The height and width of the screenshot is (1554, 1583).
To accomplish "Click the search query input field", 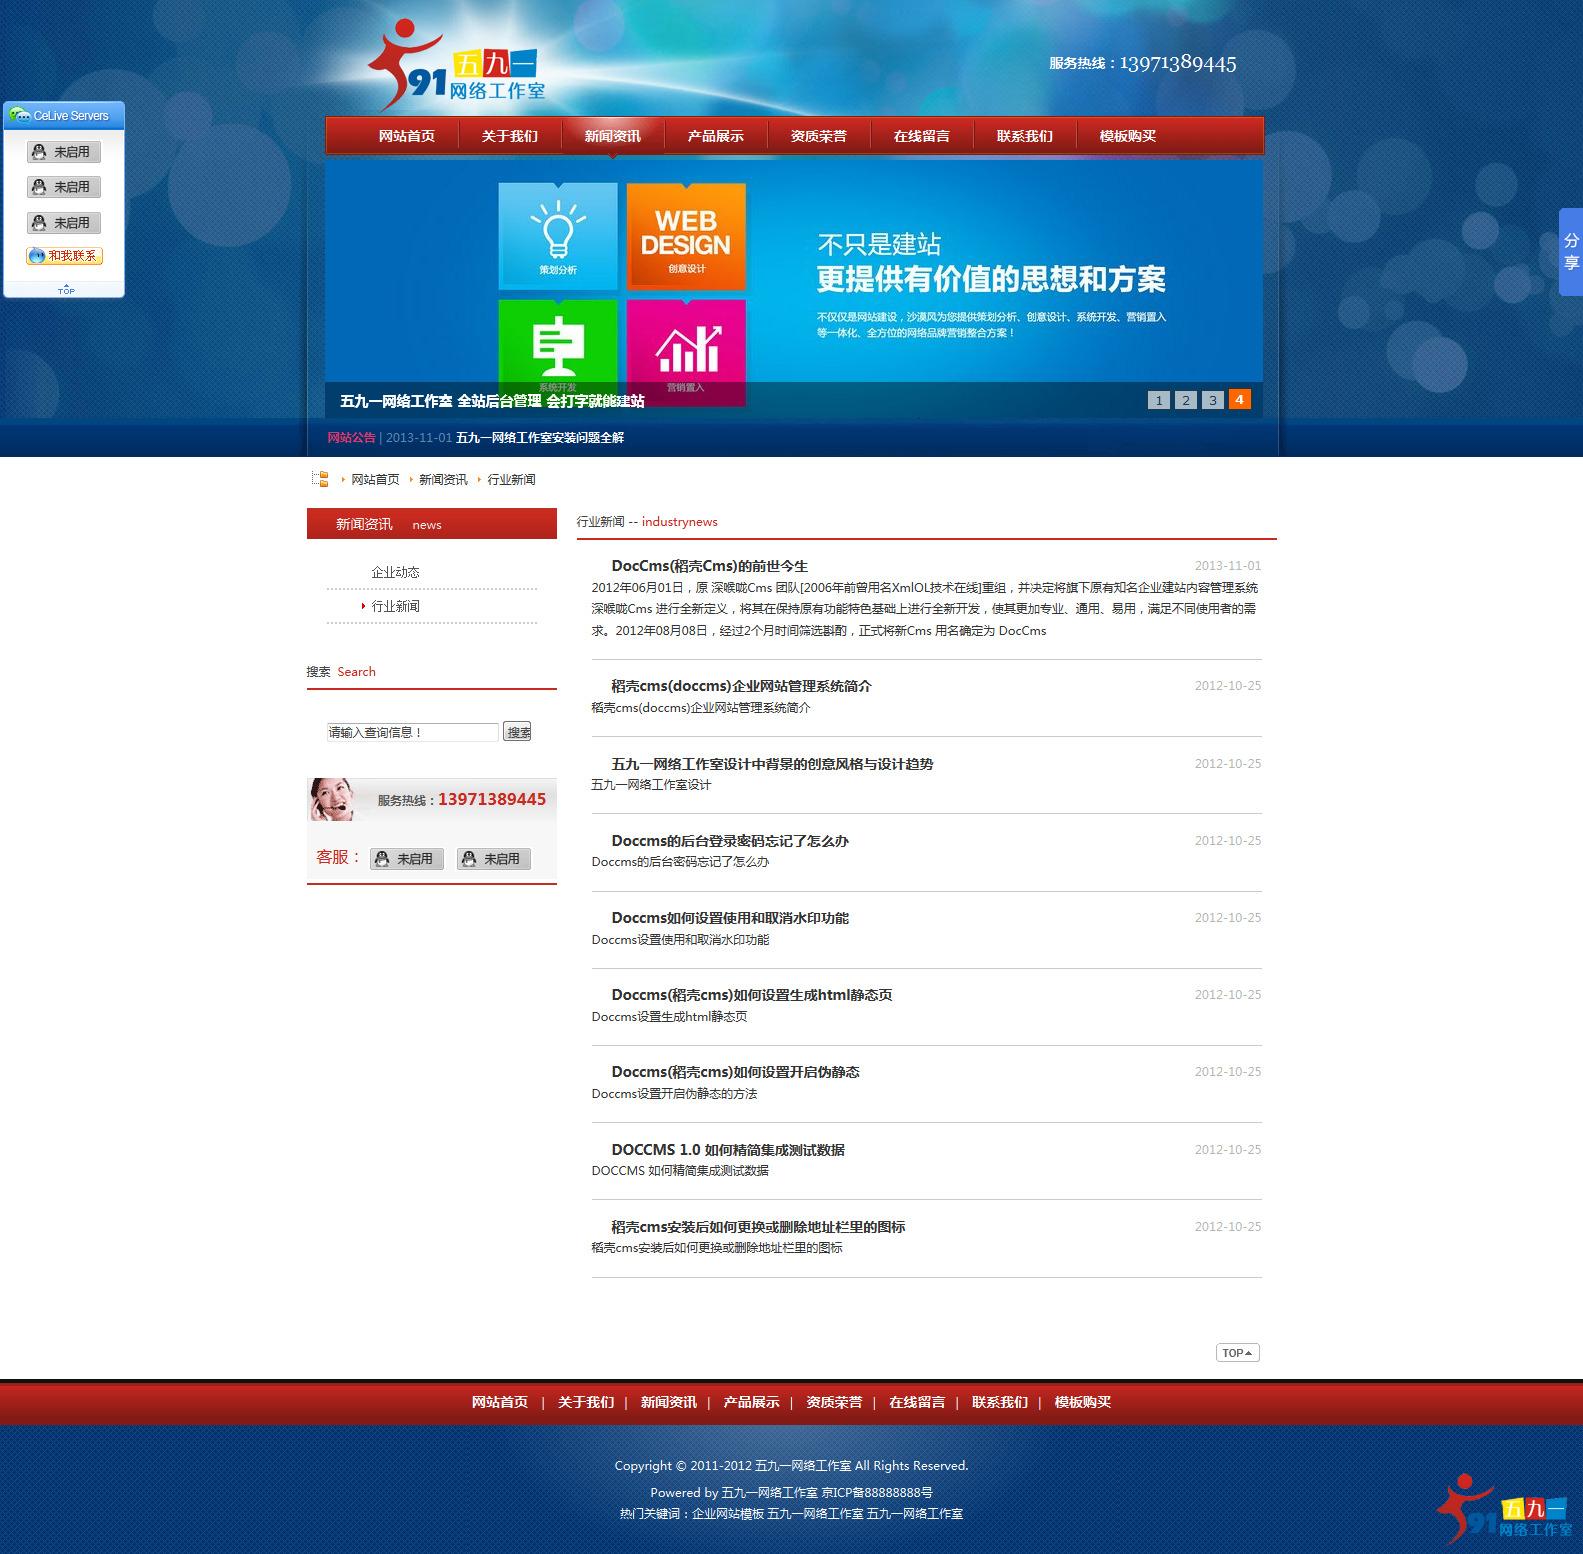I will [x=412, y=732].
